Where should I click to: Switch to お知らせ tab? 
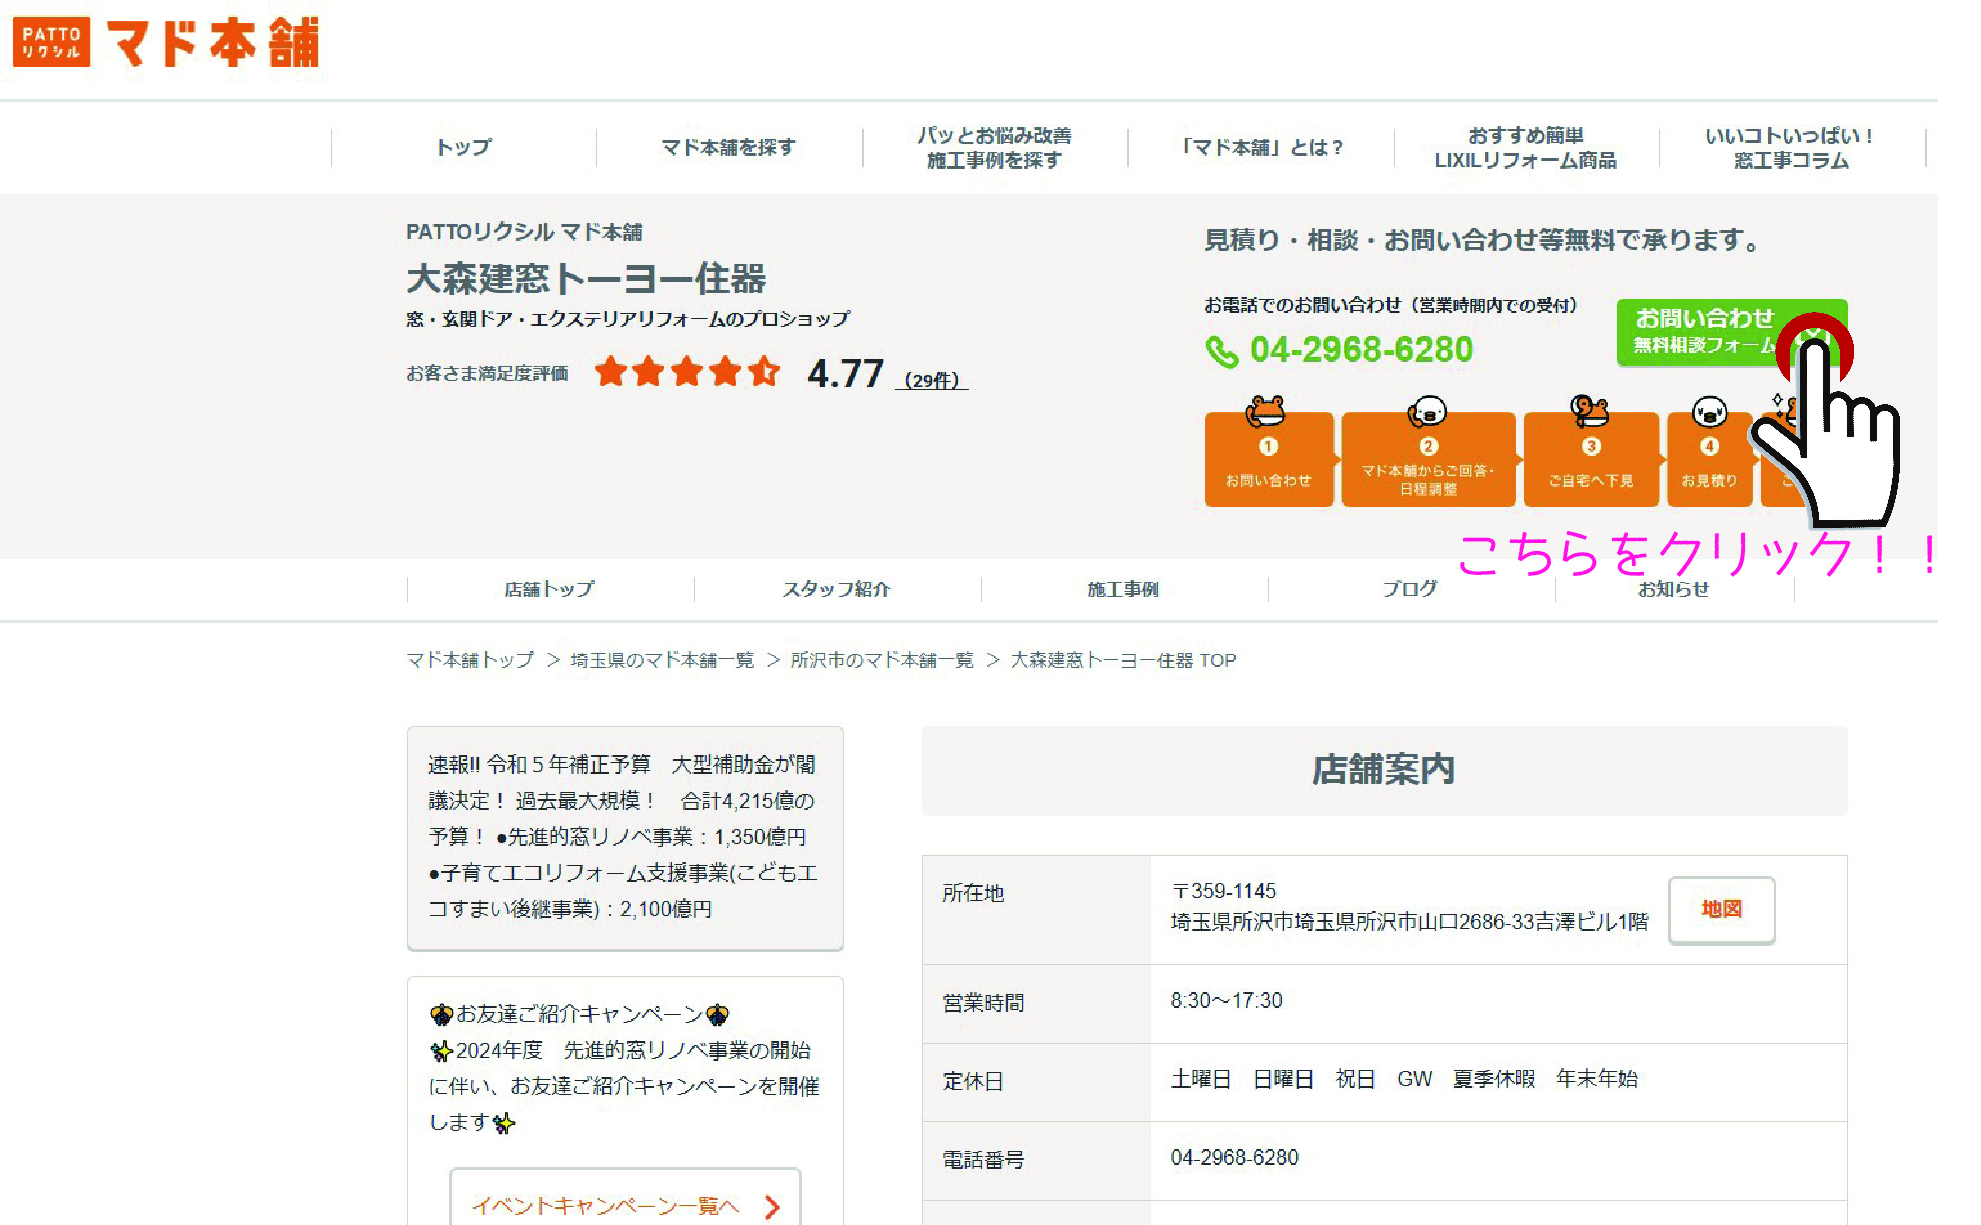[1674, 589]
